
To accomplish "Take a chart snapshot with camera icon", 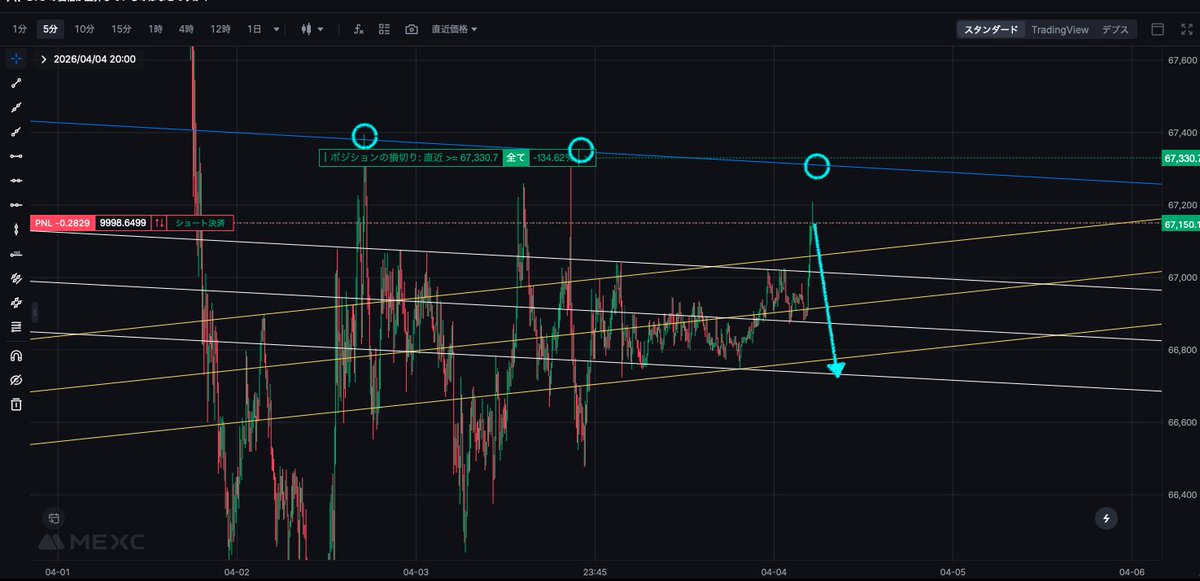I will 411,29.
